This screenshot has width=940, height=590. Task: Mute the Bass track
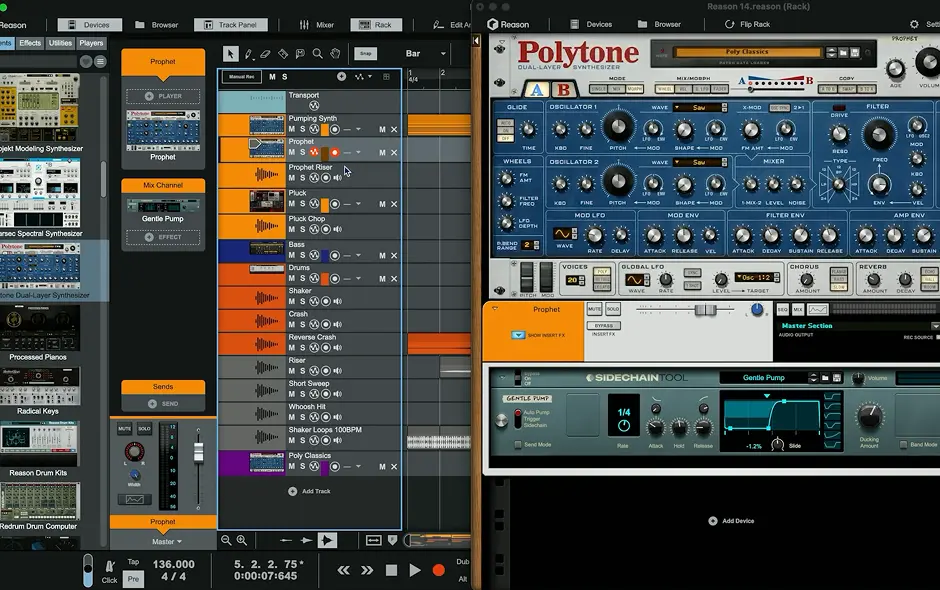click(x=292, y=255)
